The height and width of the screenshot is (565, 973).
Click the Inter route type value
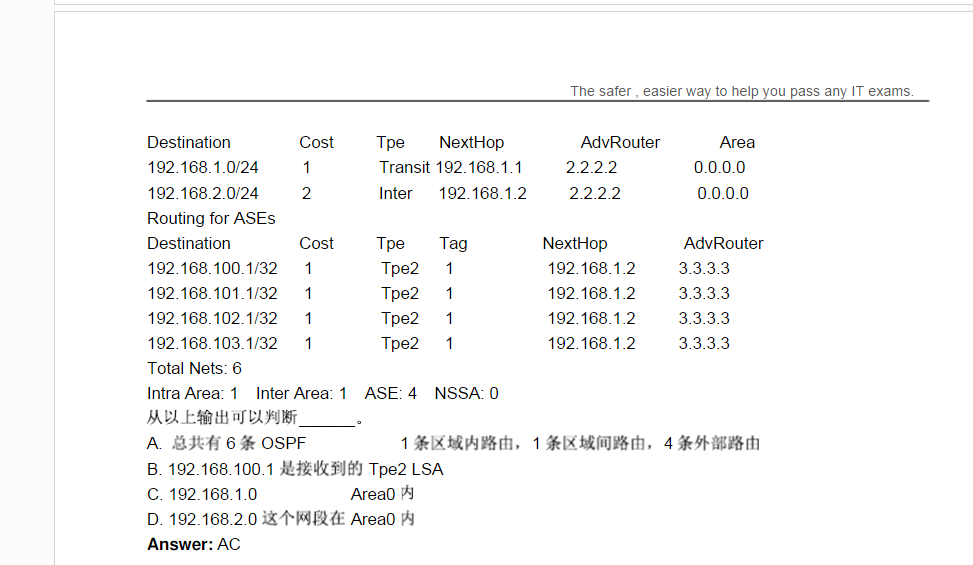point(395,193)
